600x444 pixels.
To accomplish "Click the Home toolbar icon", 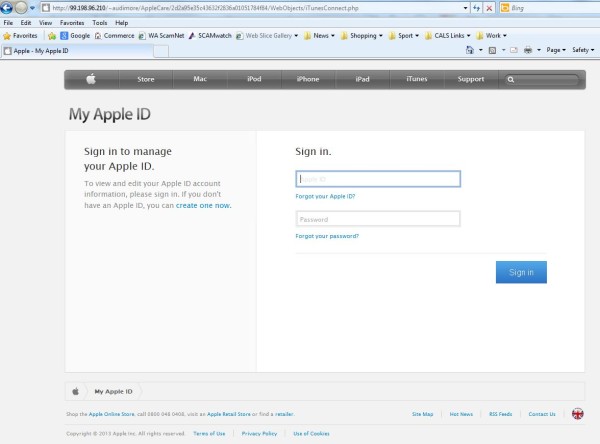I will (470, 50).
